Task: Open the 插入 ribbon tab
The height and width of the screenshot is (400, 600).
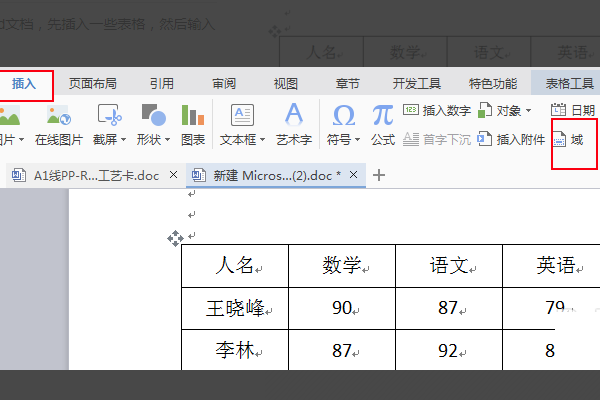Action: tap(24, 83)
